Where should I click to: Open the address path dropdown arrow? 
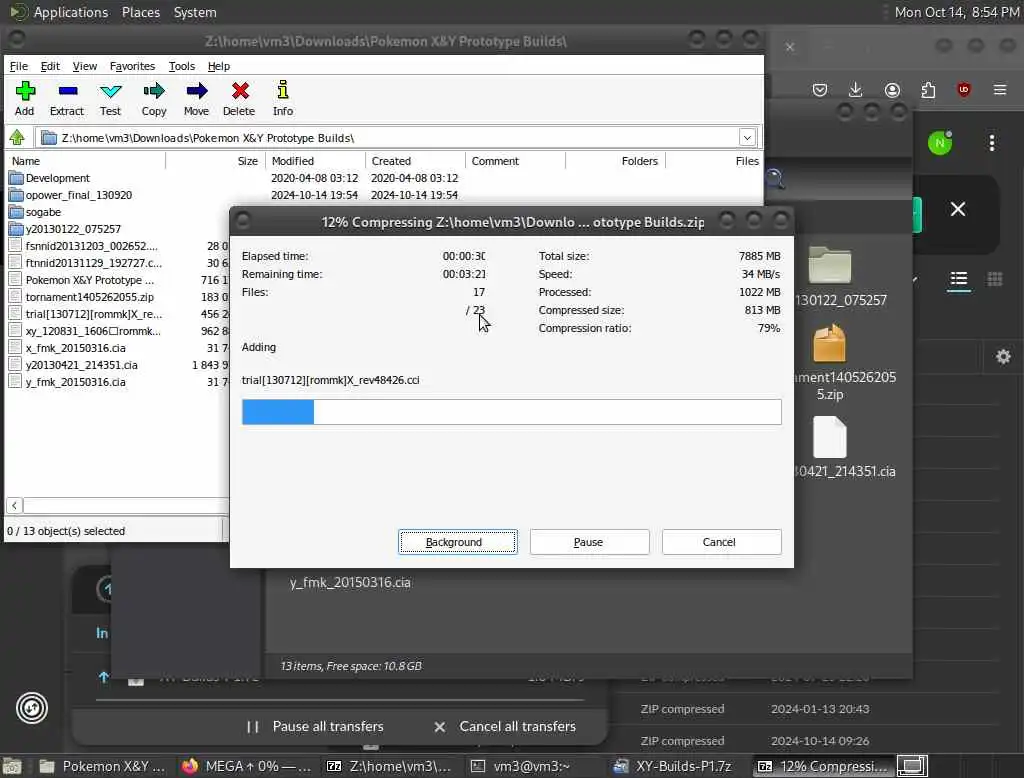[747, 138]
